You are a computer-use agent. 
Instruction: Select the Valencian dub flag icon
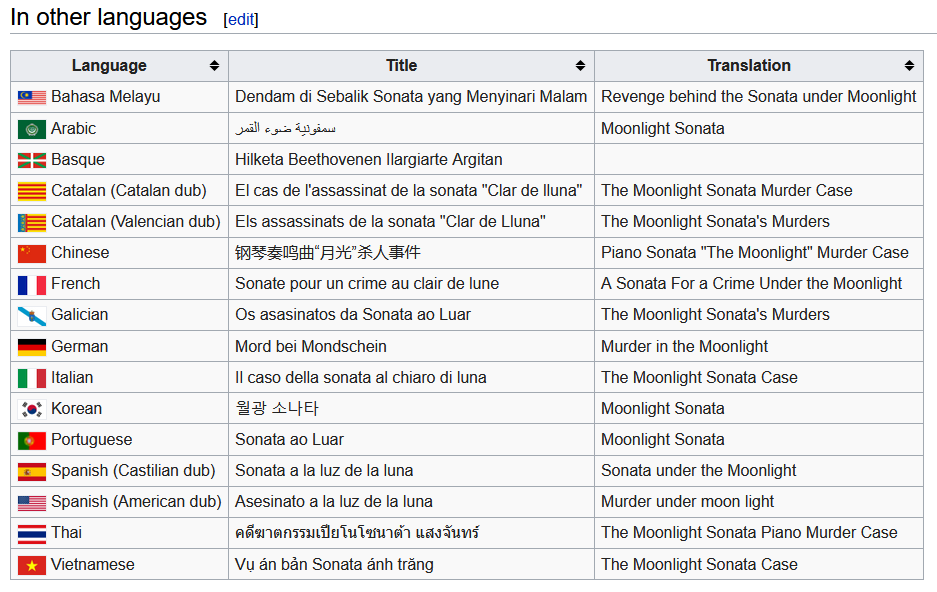[31, 221]
